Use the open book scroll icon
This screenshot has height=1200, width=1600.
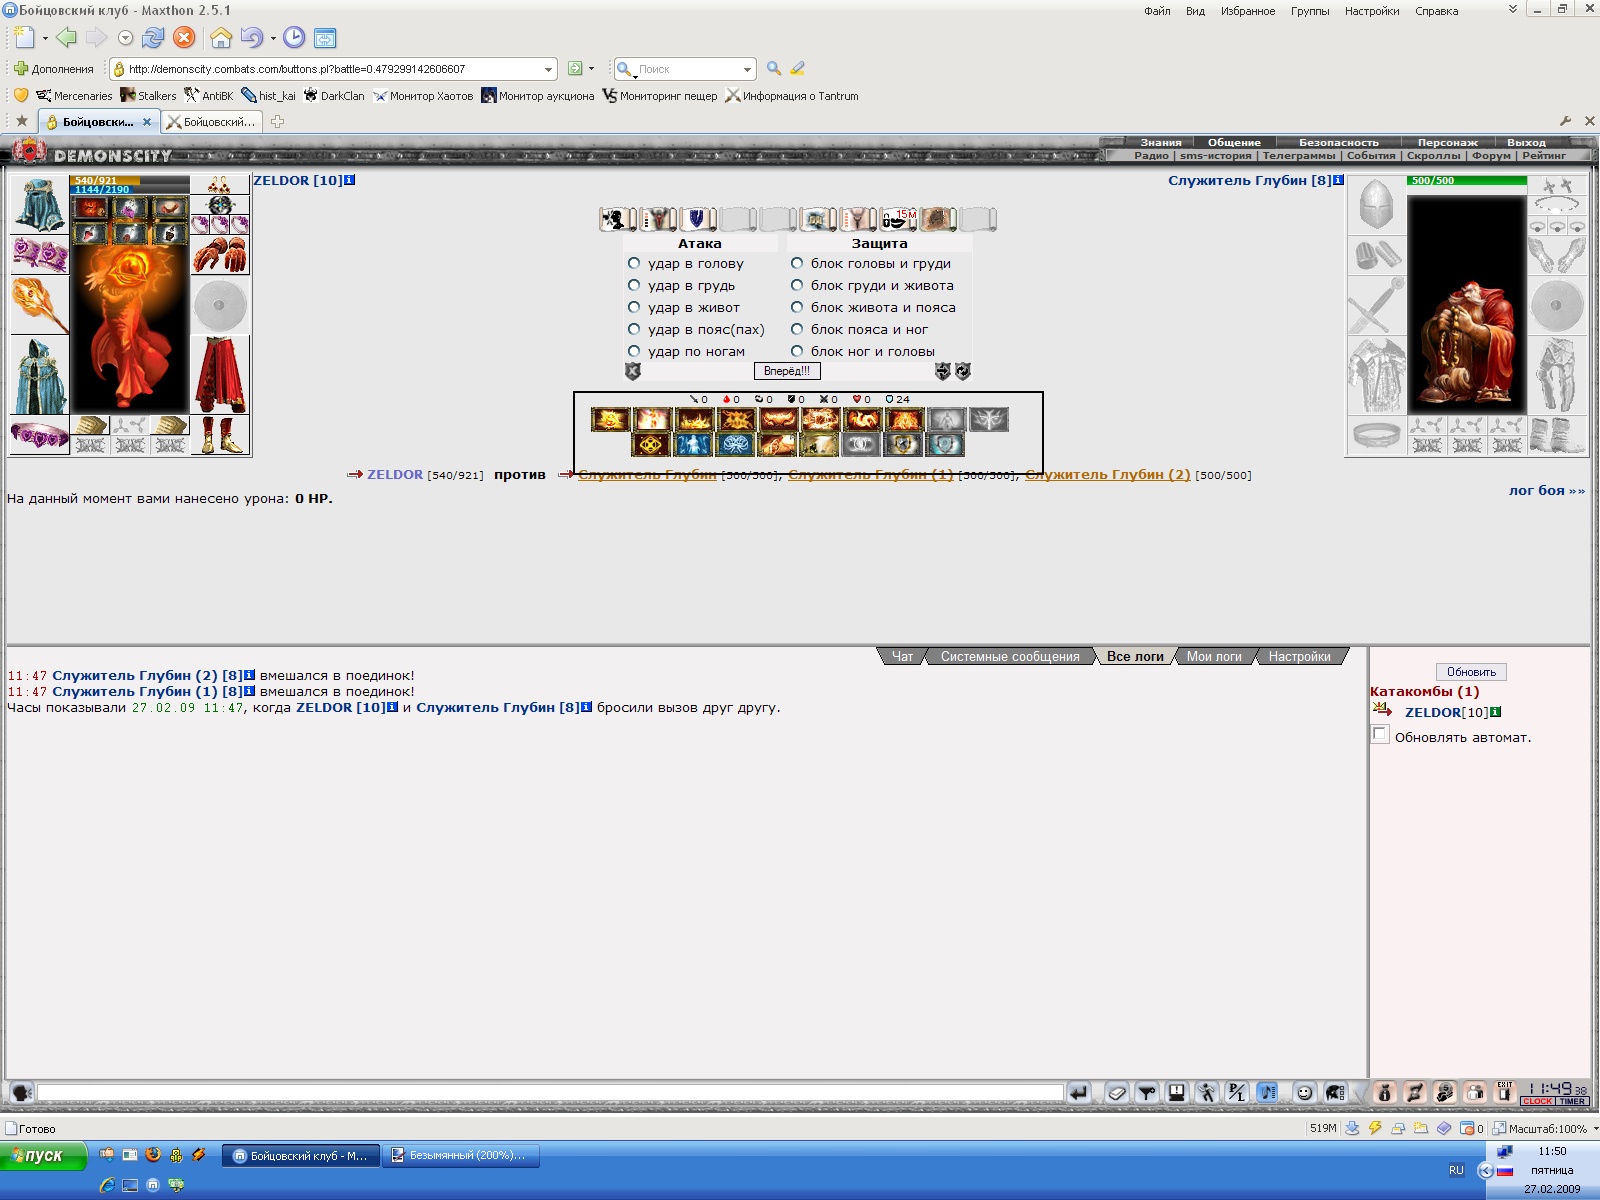tap(818, 219)
